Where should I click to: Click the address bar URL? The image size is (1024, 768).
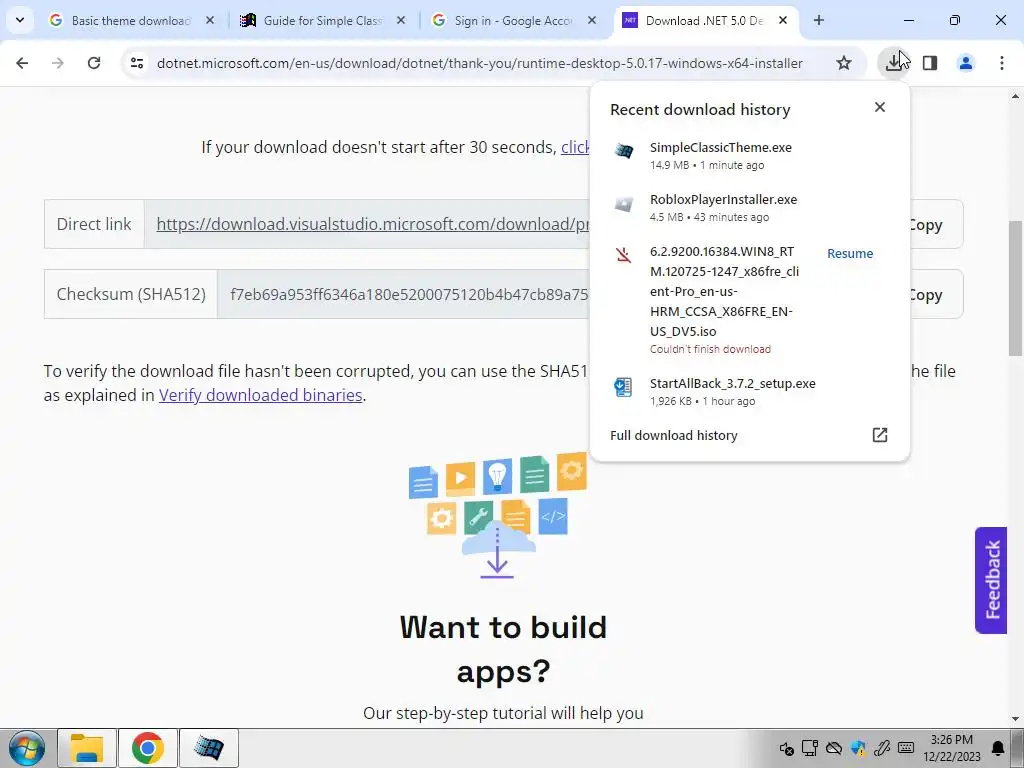pos(479,63)
